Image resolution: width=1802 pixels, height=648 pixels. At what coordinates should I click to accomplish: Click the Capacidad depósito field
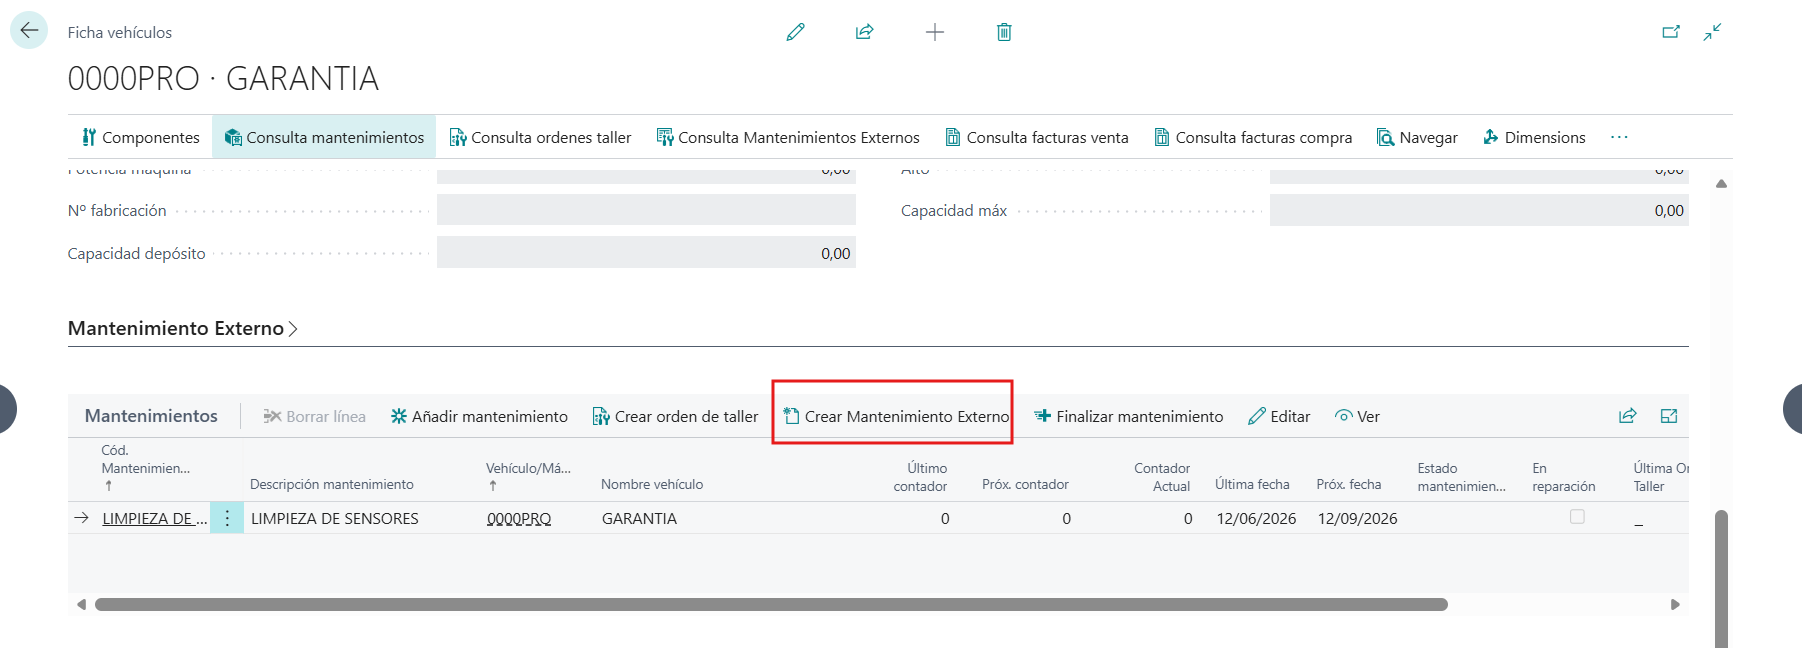pyautogui.click(x=646, y=253)
